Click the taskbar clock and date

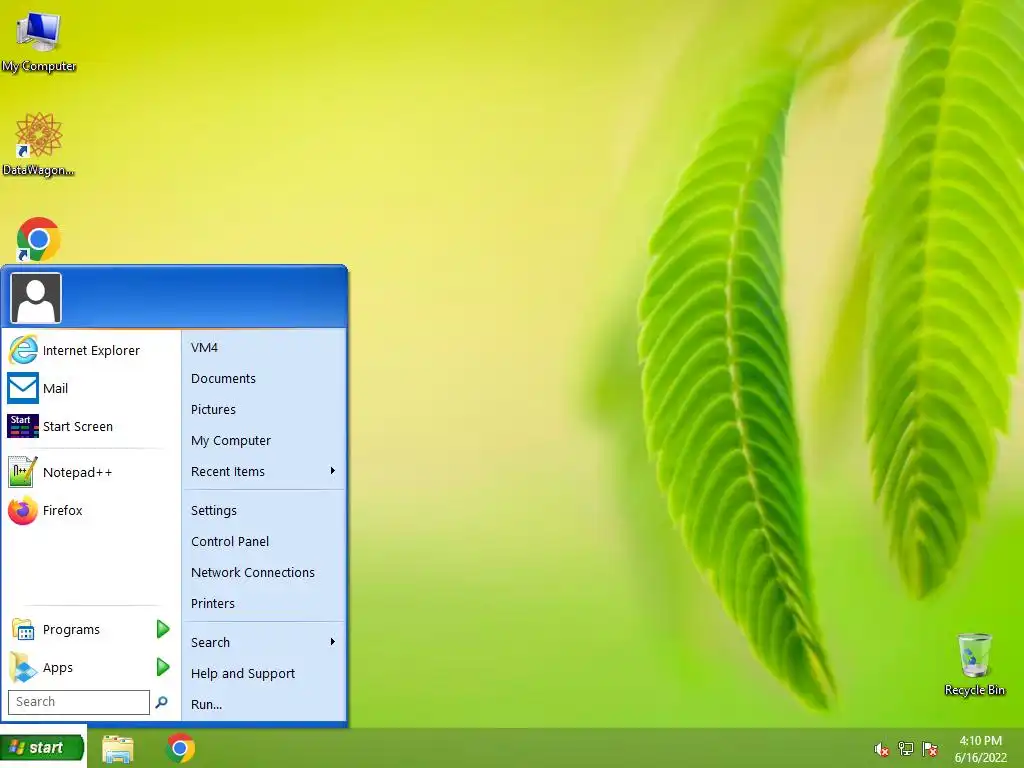(981, 749)
